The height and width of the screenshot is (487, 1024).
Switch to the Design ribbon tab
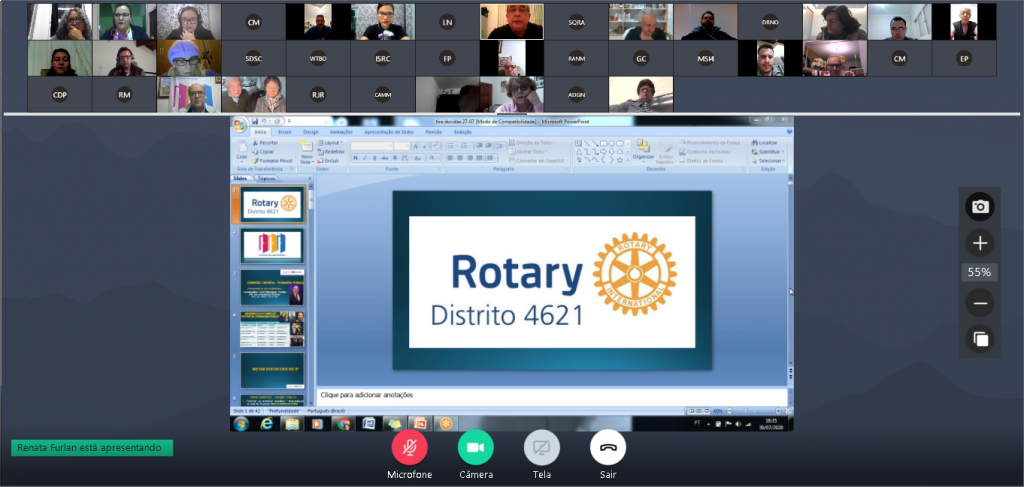[x=311, y=132]
